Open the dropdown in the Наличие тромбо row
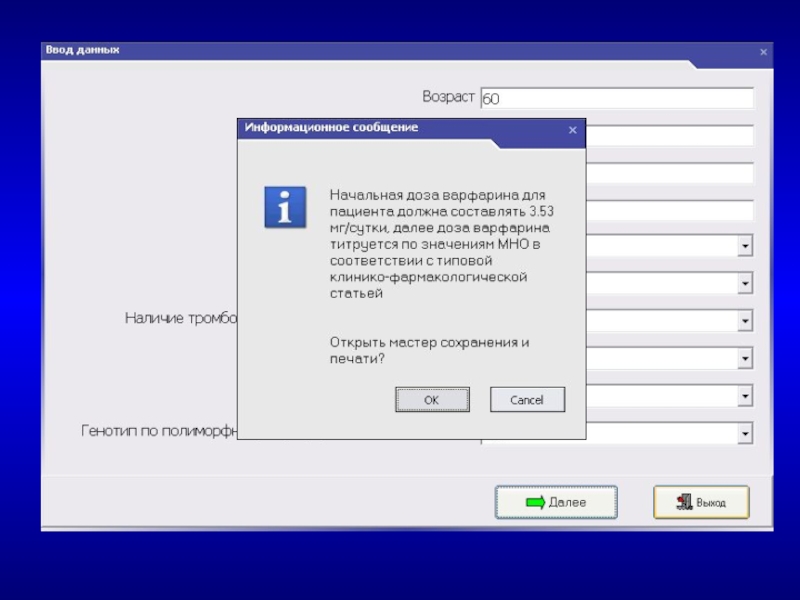 pos(745,321)
